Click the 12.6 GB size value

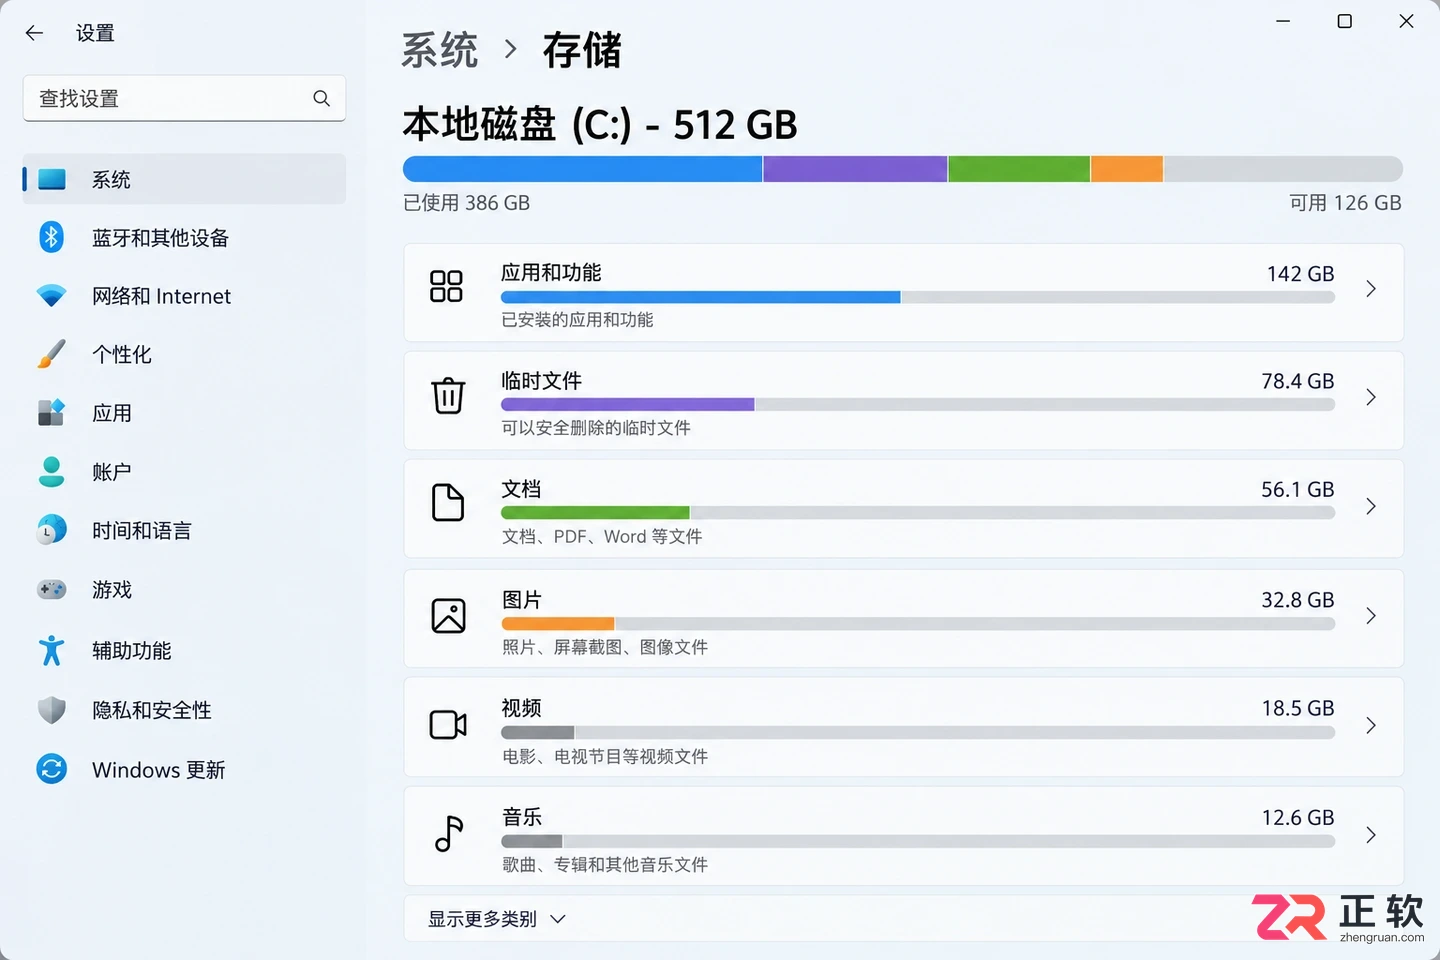(x=1297, y=817)
